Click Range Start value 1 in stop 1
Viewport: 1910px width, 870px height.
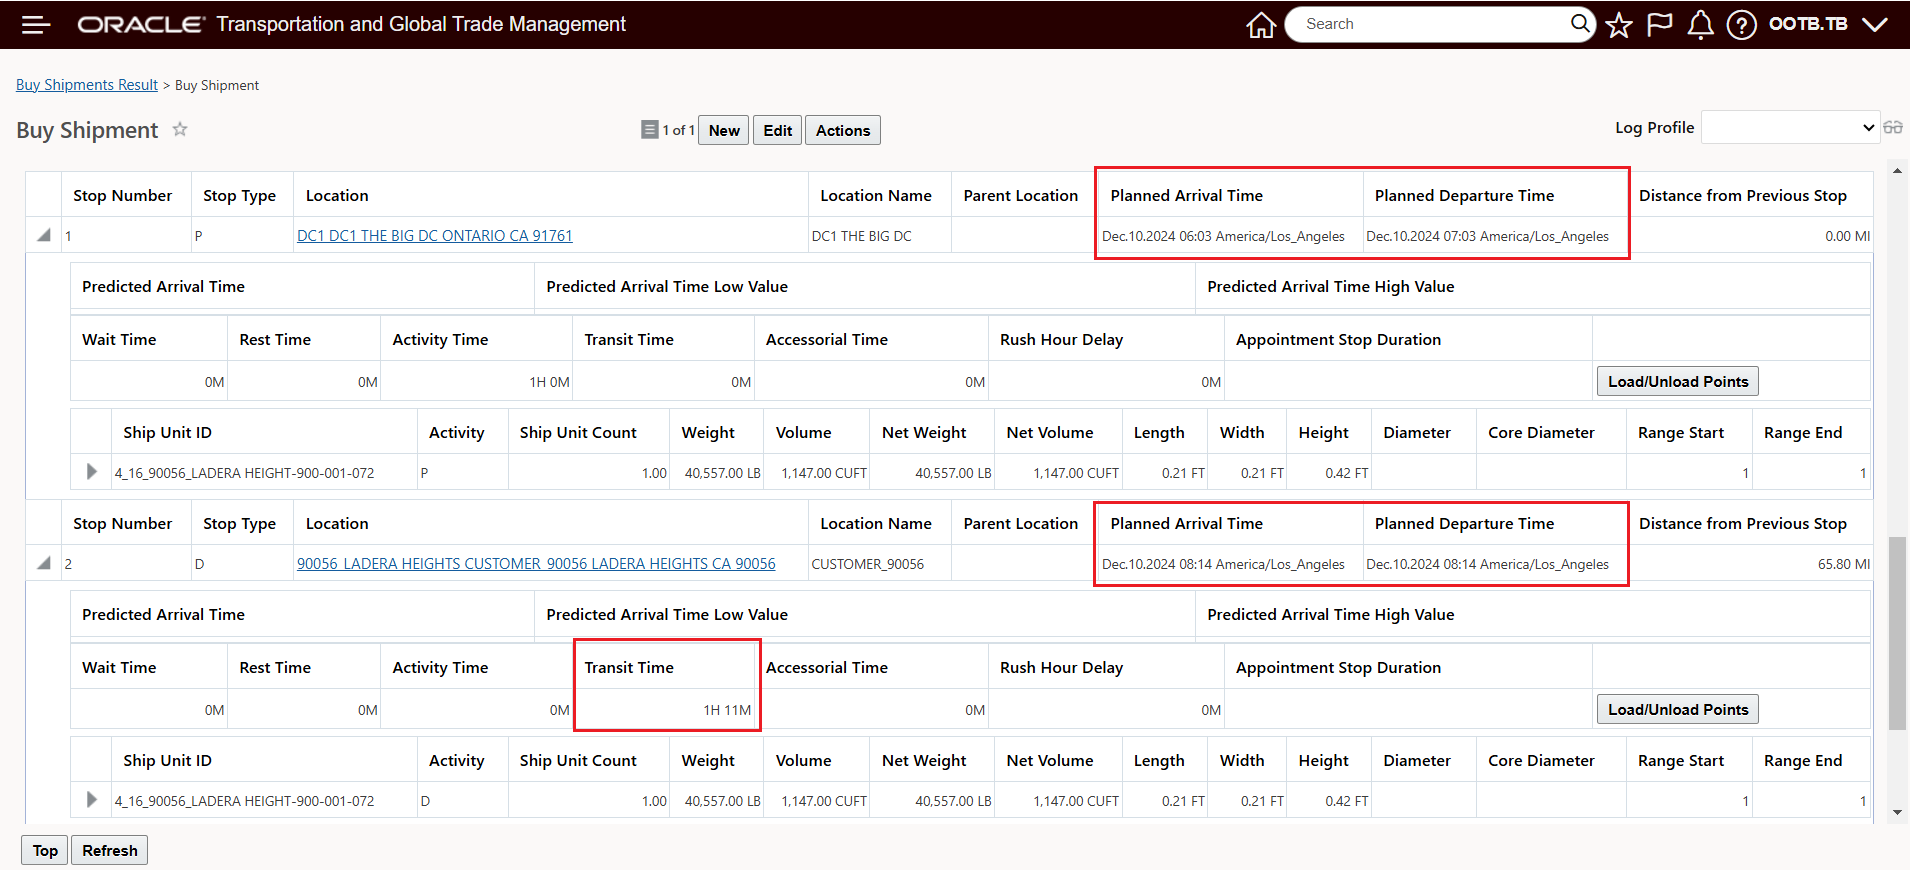coord(1745,473)
